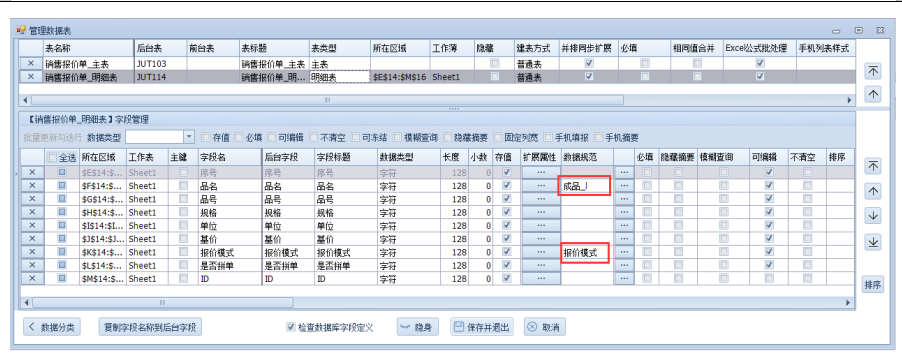902x363 pixels.
Task: Remove the 报价模式 field row with X
Action: (32, 251)
